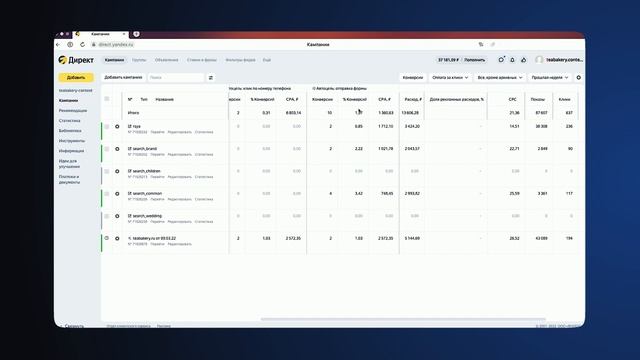Click the direct.yandex.ru address bar

coord(116,44)
